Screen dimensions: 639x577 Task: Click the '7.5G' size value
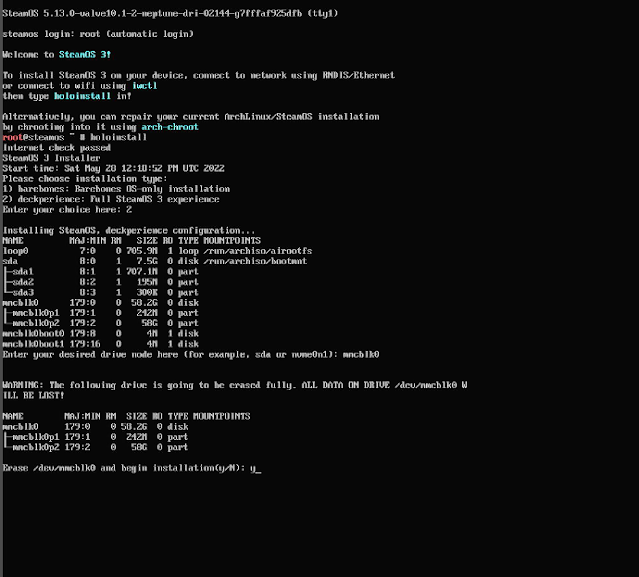coord(147,261)
